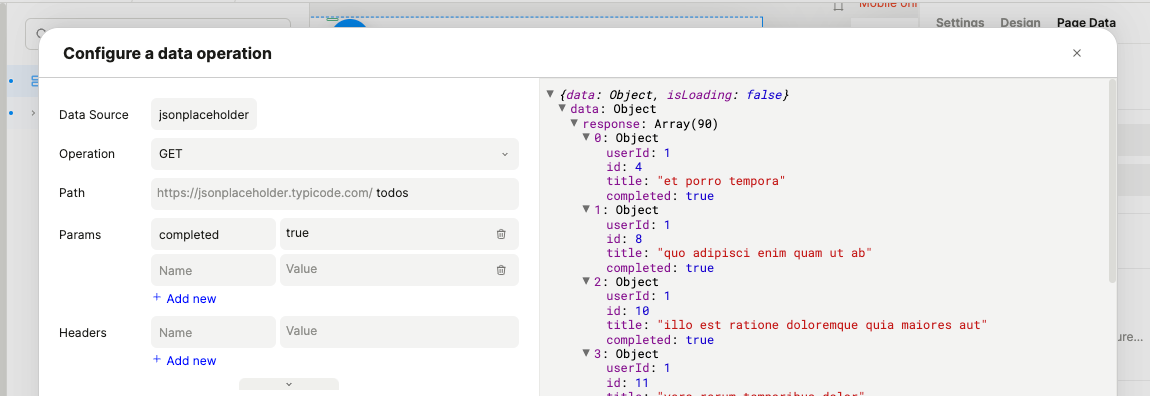Click the Operation label
1150x396 pixels.
(x=87, y=154)
